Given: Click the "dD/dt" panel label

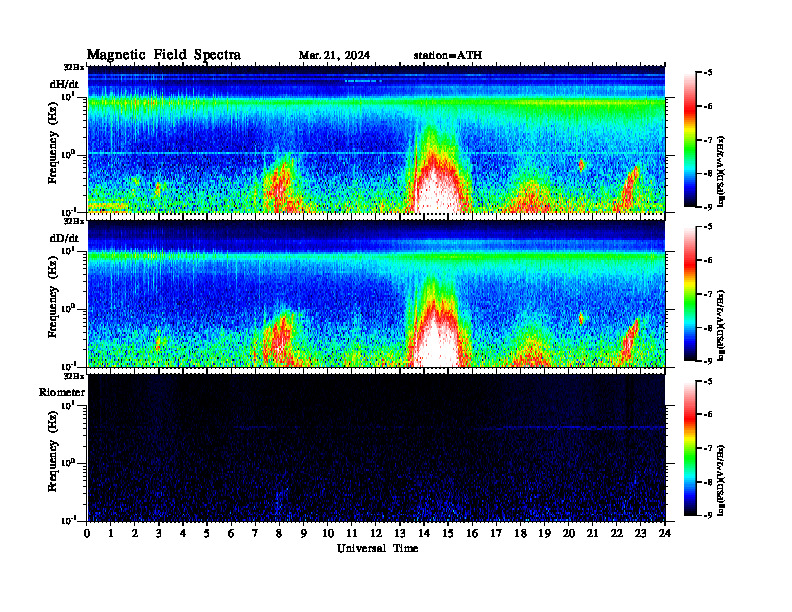Looking at the screenshot, I should coord(64,238).
